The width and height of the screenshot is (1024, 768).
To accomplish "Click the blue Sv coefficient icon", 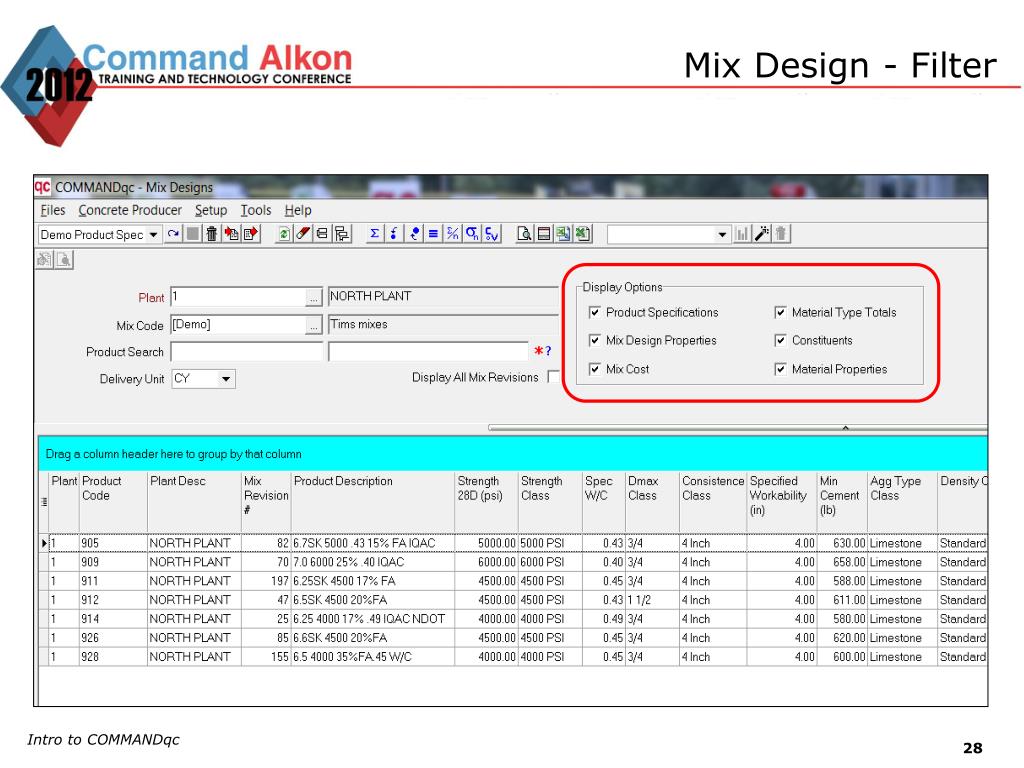I will (x=492, y=234).
